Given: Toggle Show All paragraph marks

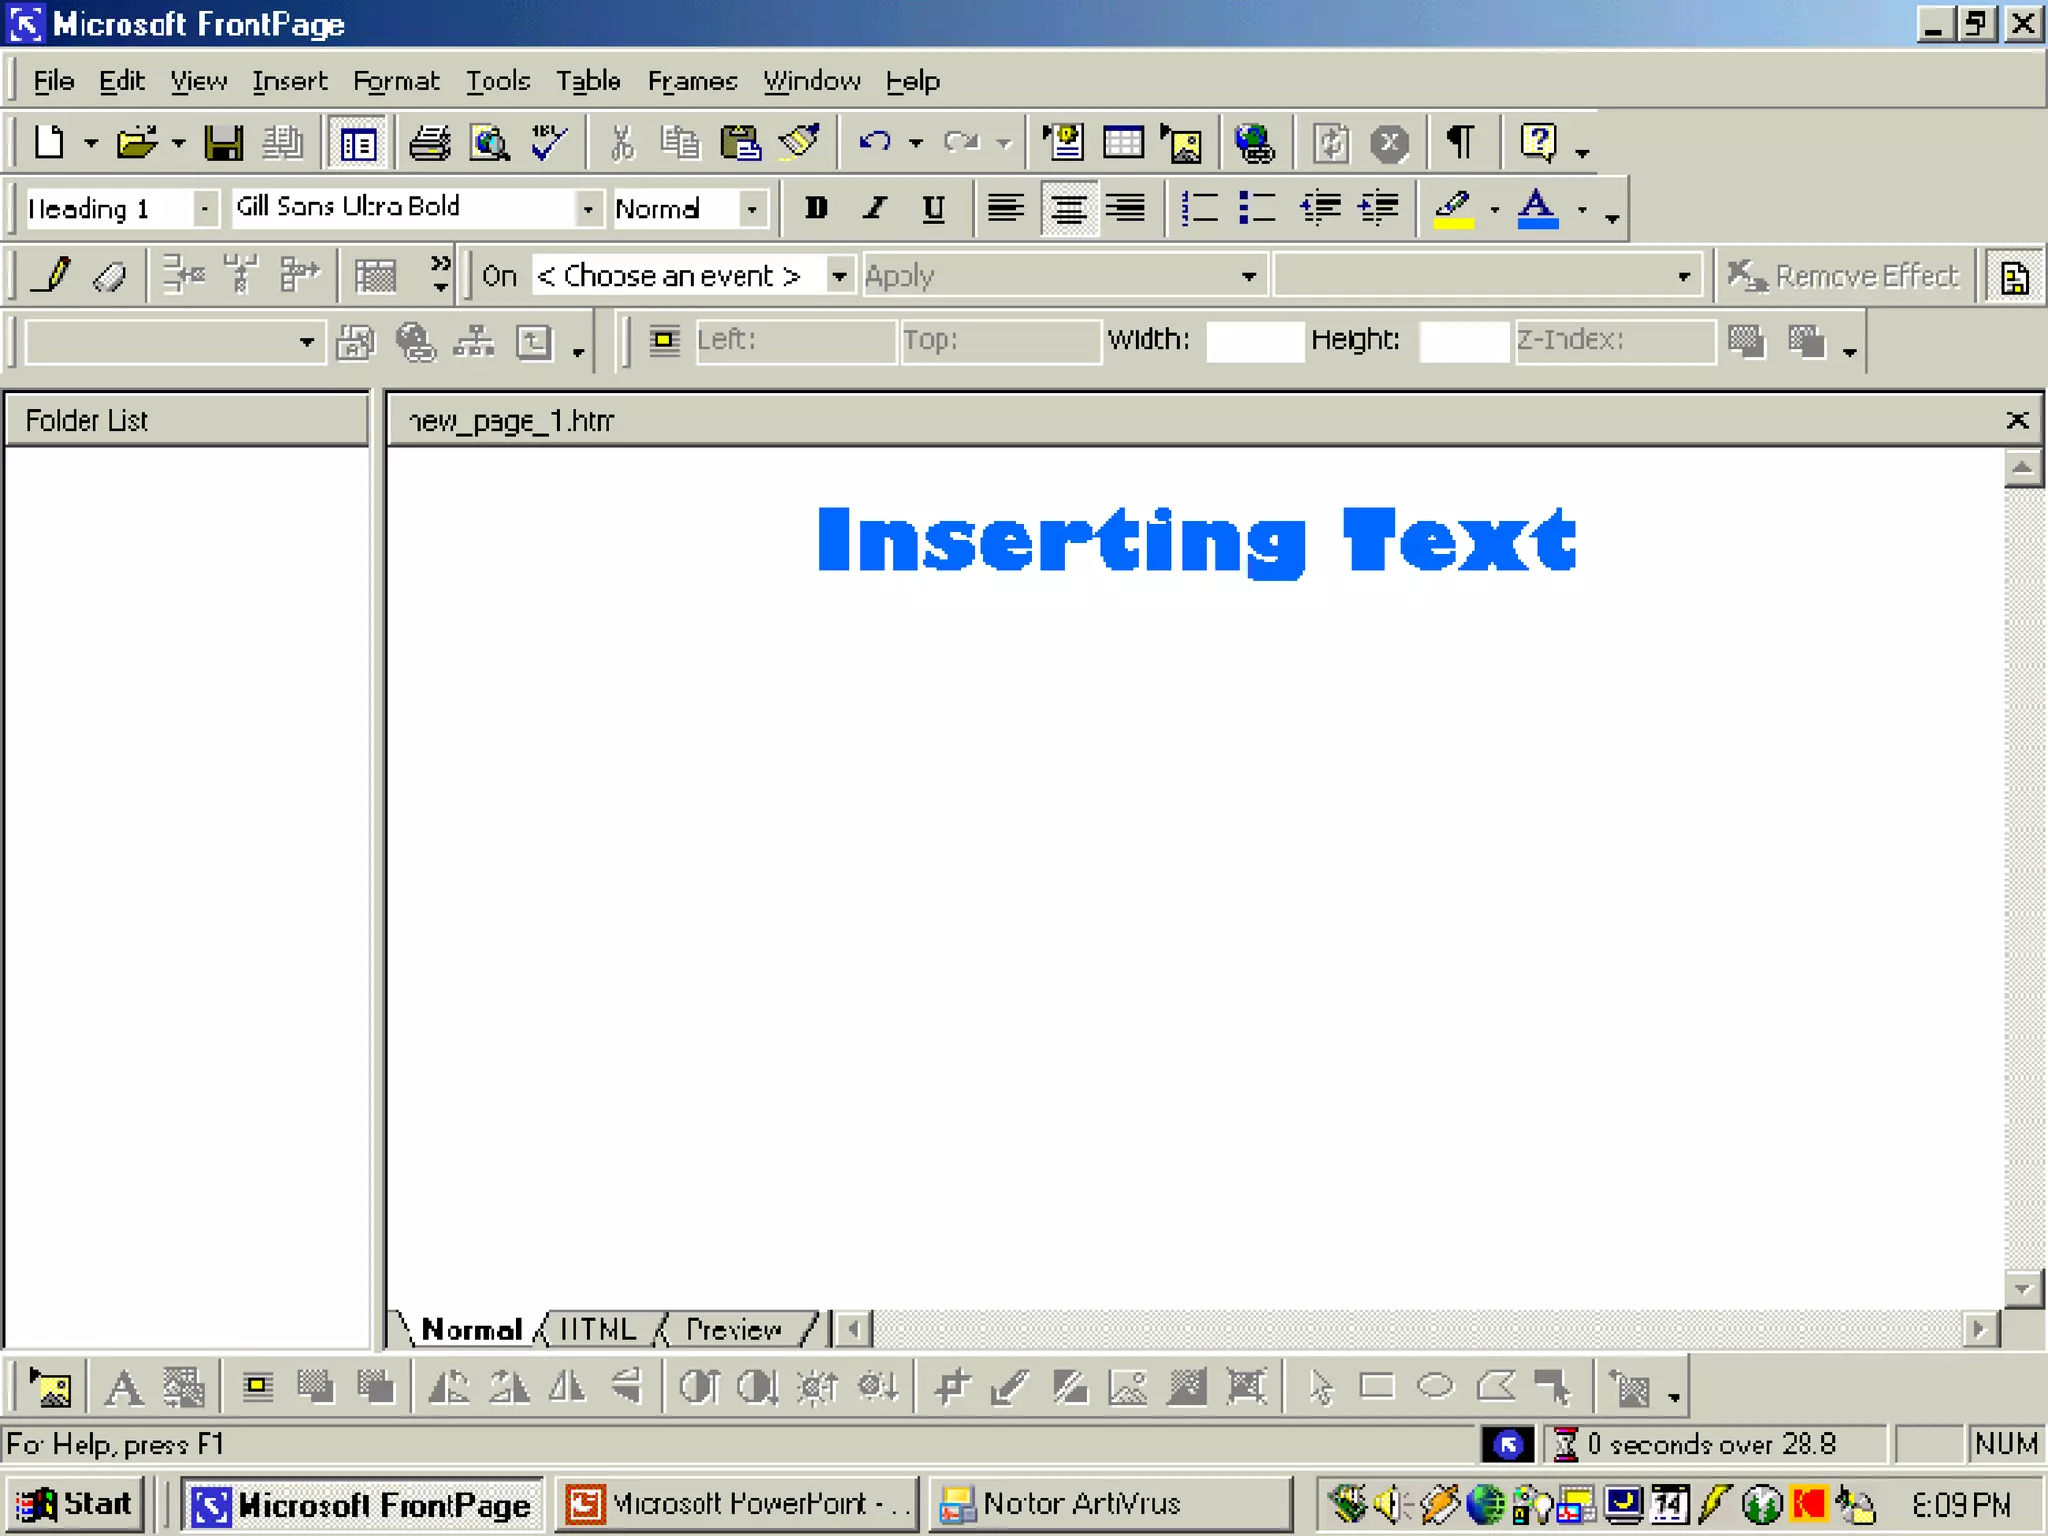Looking at the screenshot, I should tap(1460, 143).
